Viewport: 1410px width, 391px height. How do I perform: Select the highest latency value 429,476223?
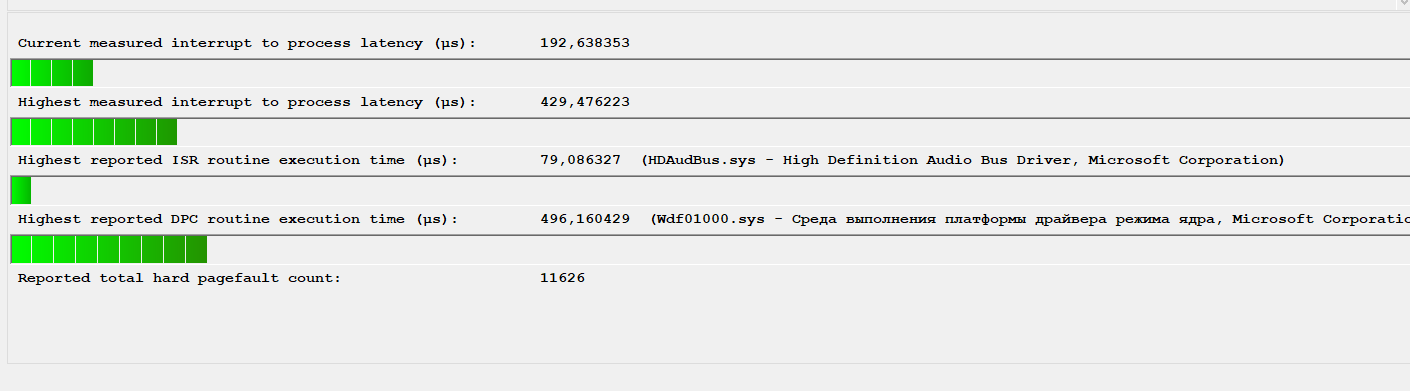pyautogui.click(x=585, y=102)
